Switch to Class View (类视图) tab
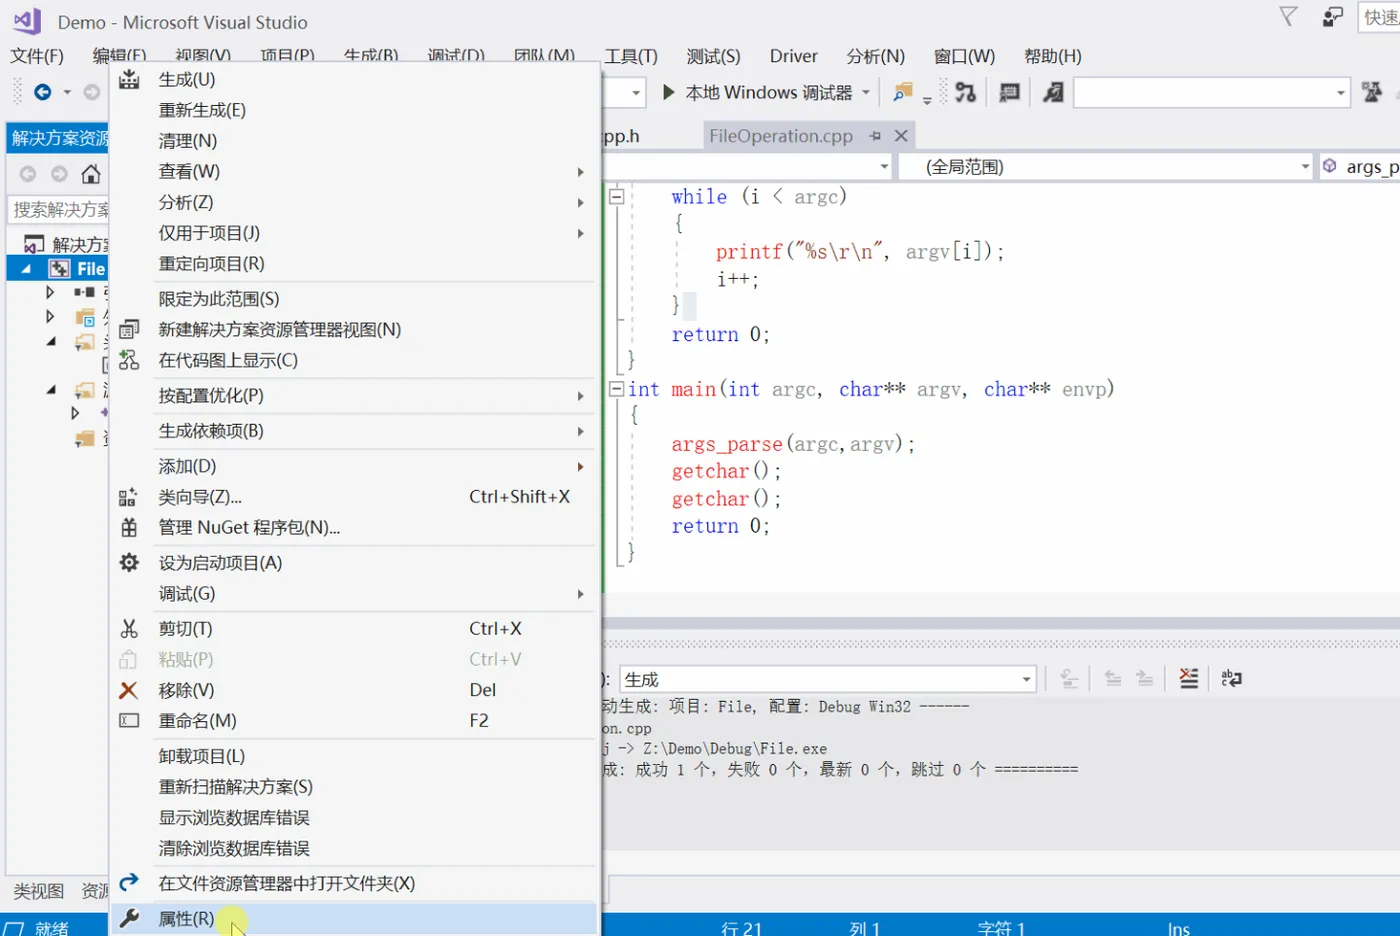The height and width of the screenshot is (936, 1400). (38, 891)
